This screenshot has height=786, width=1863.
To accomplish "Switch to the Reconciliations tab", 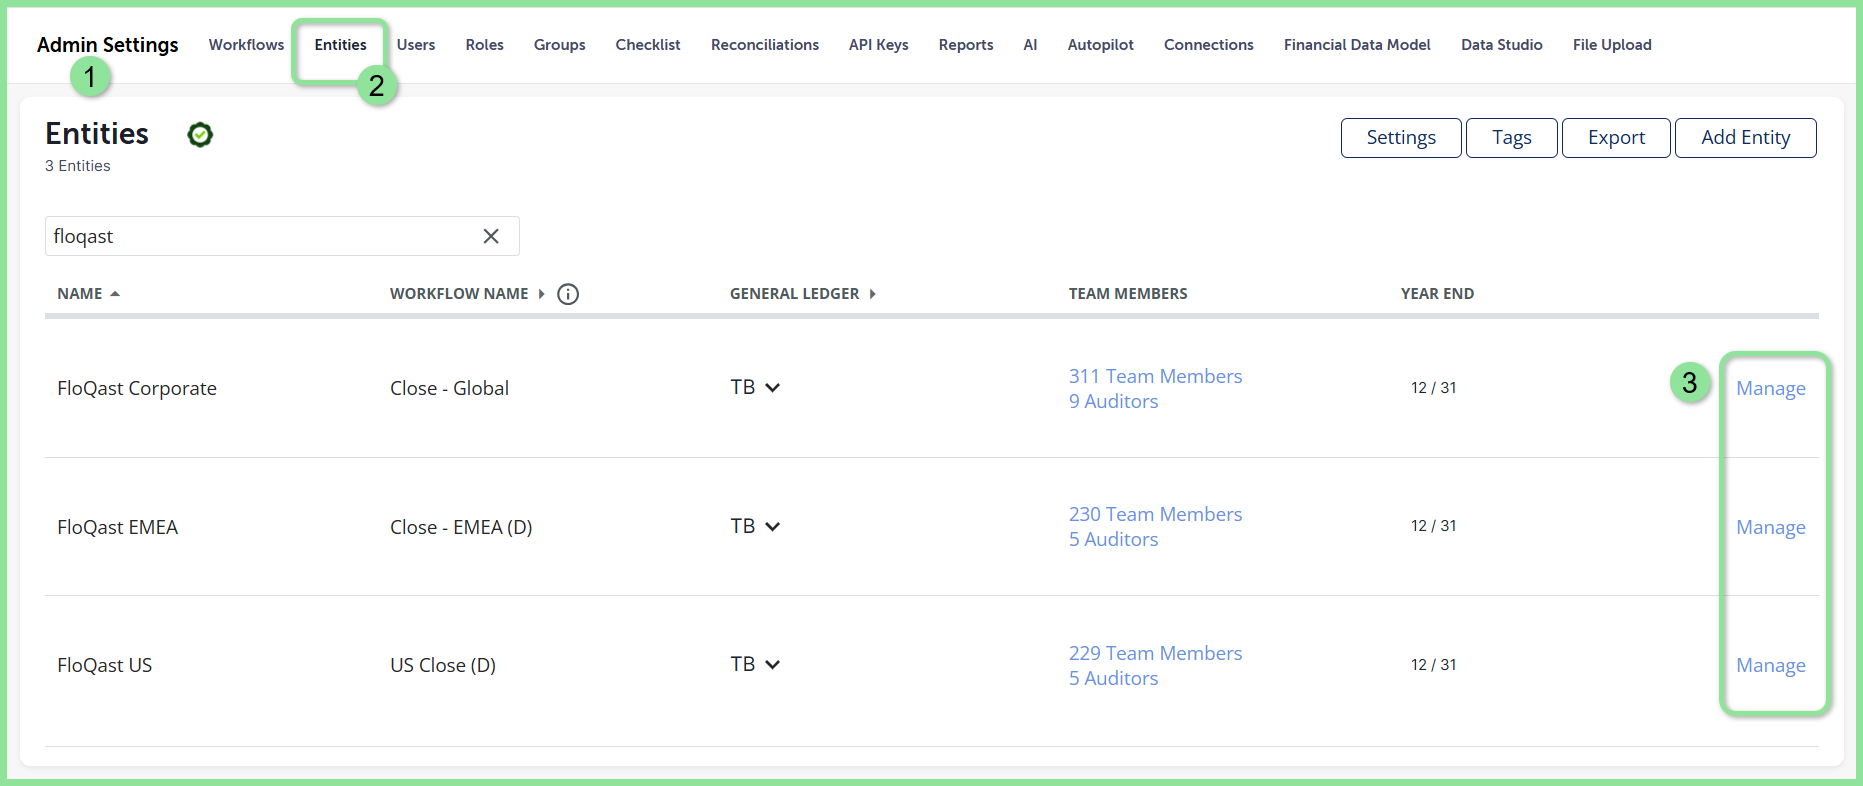I will tap(765, 45).
